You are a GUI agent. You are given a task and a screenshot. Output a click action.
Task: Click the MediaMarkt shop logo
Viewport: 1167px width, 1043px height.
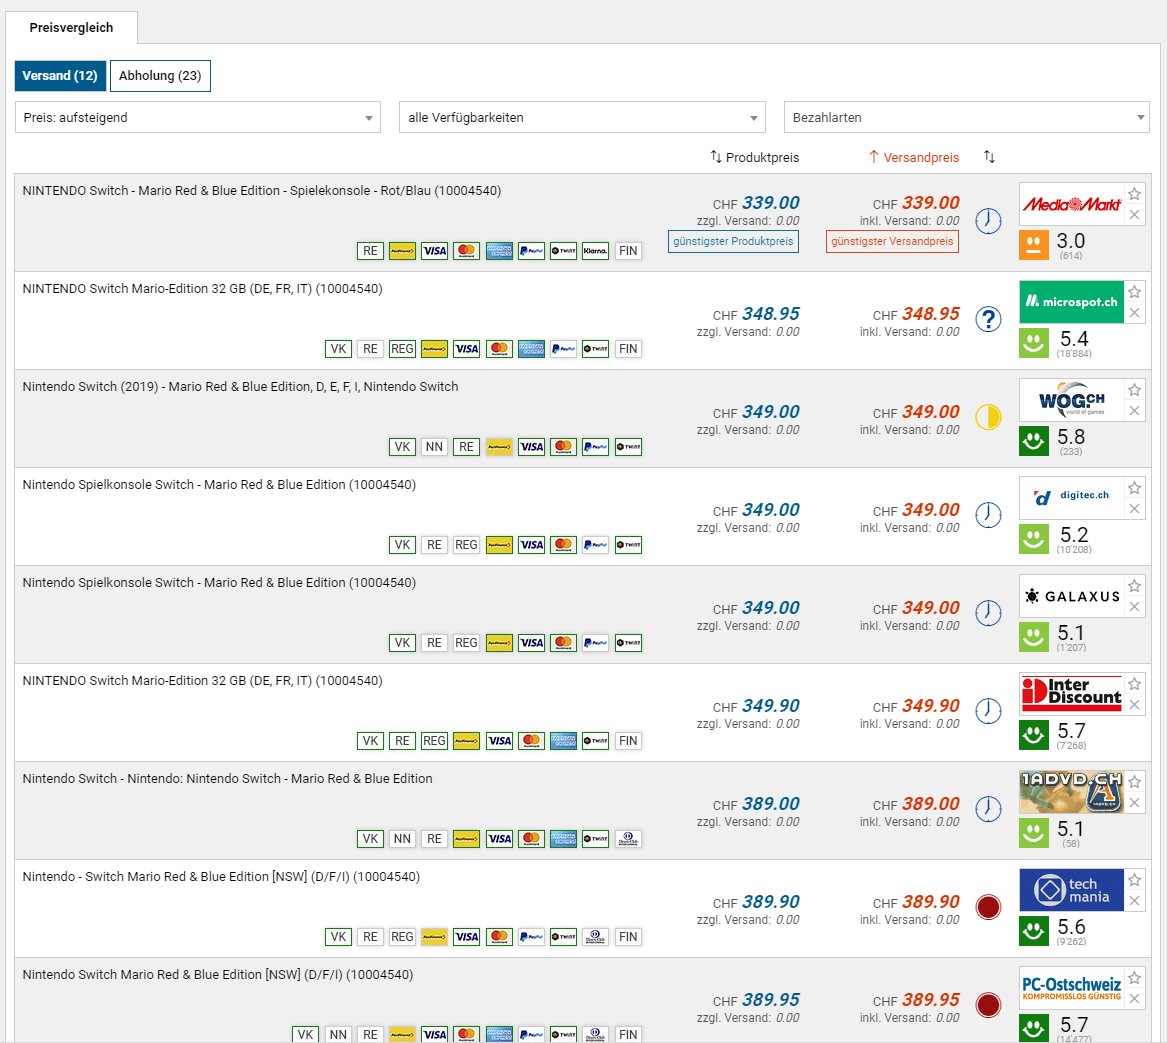(x=1071, y=204)
